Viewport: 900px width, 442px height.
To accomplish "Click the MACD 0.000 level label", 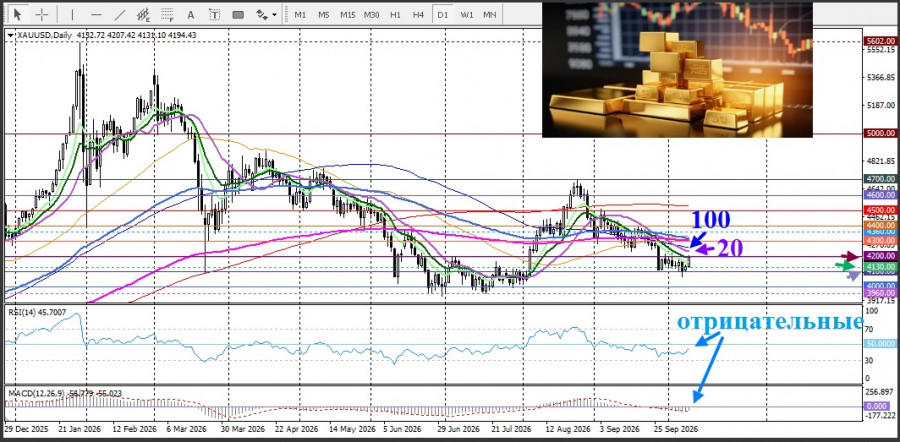I will point(878,406).
